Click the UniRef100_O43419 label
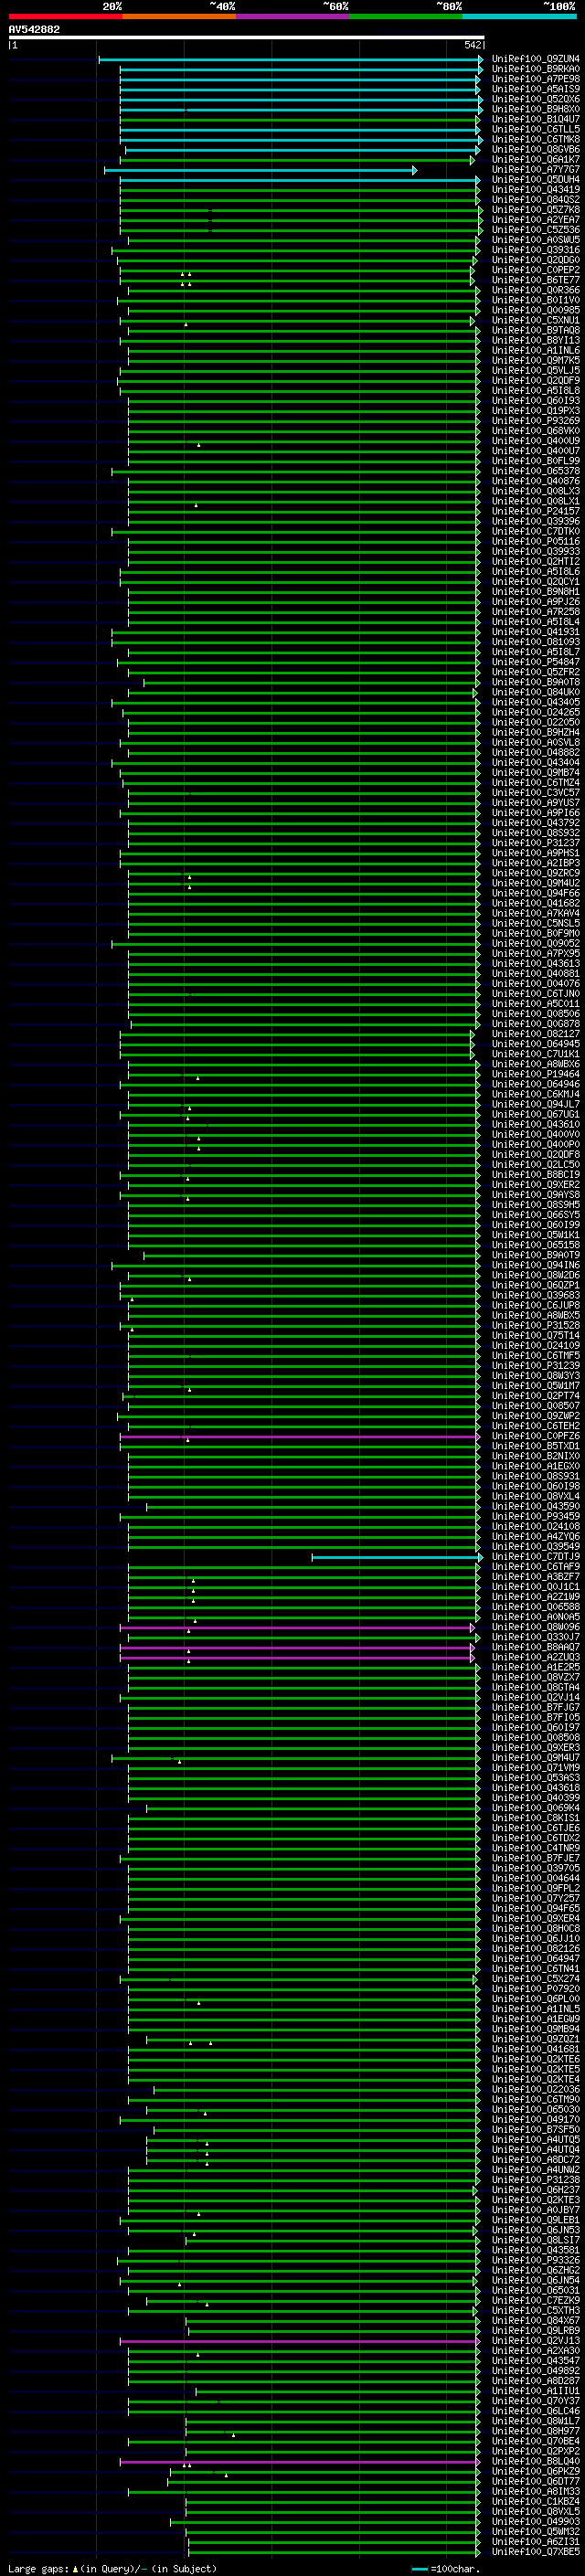The height and width of the screenshot is (2576, 585). pyautogui.click(x=536, y=190)
